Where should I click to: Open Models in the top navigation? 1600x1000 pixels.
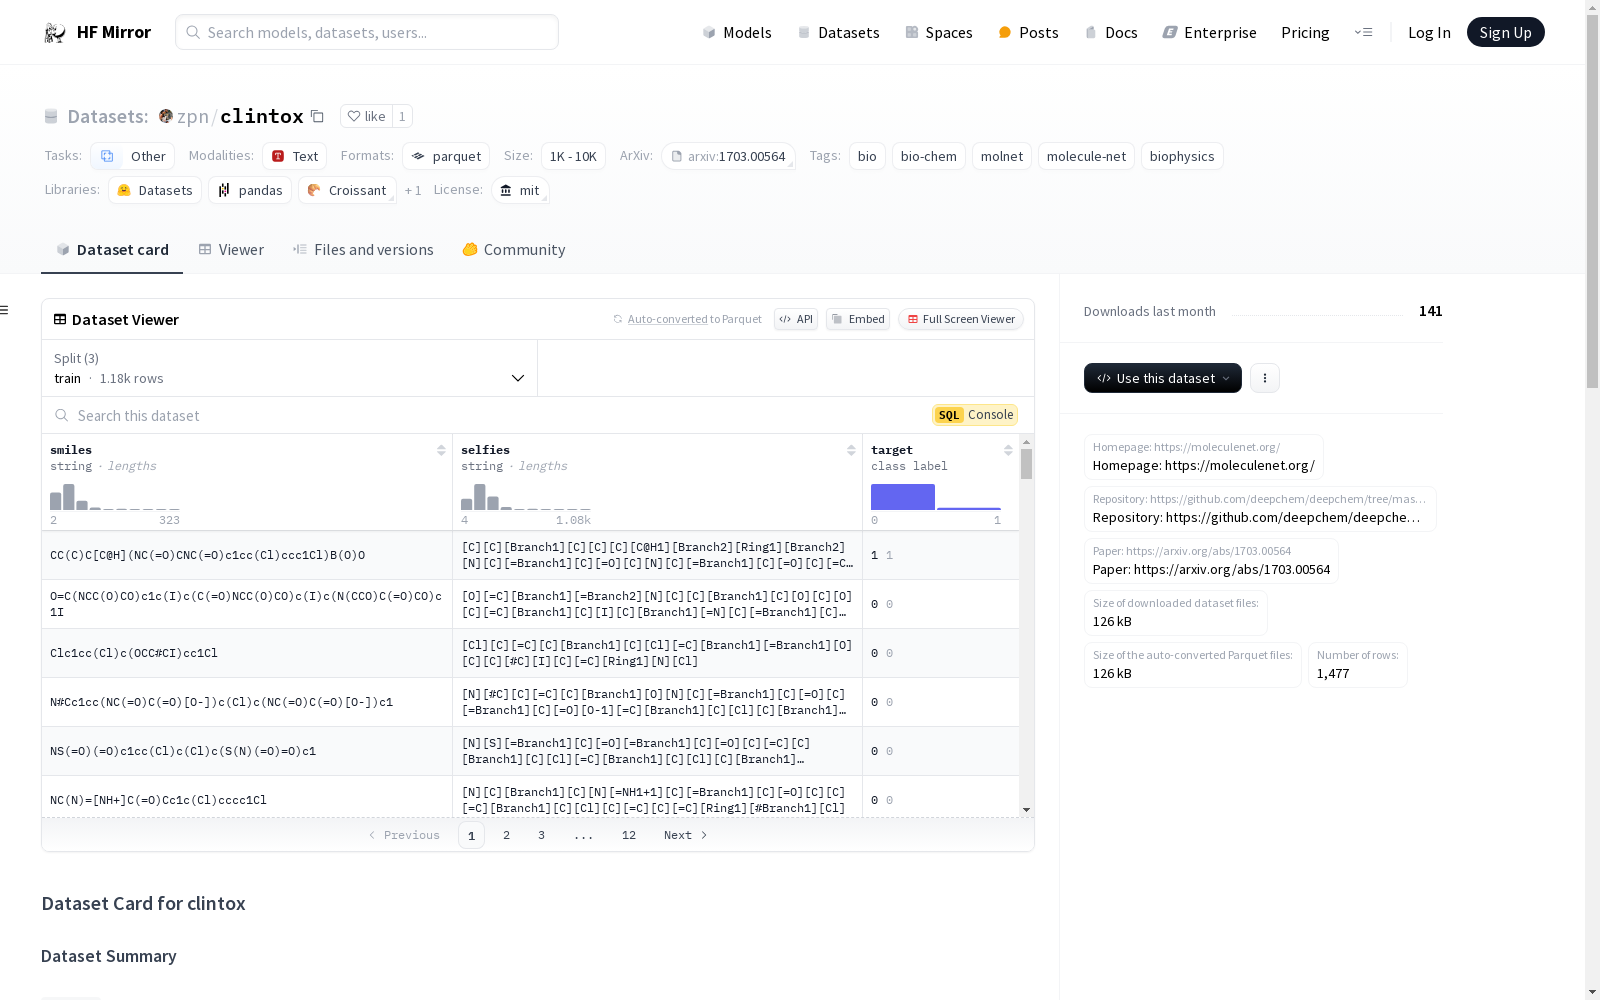737,32
